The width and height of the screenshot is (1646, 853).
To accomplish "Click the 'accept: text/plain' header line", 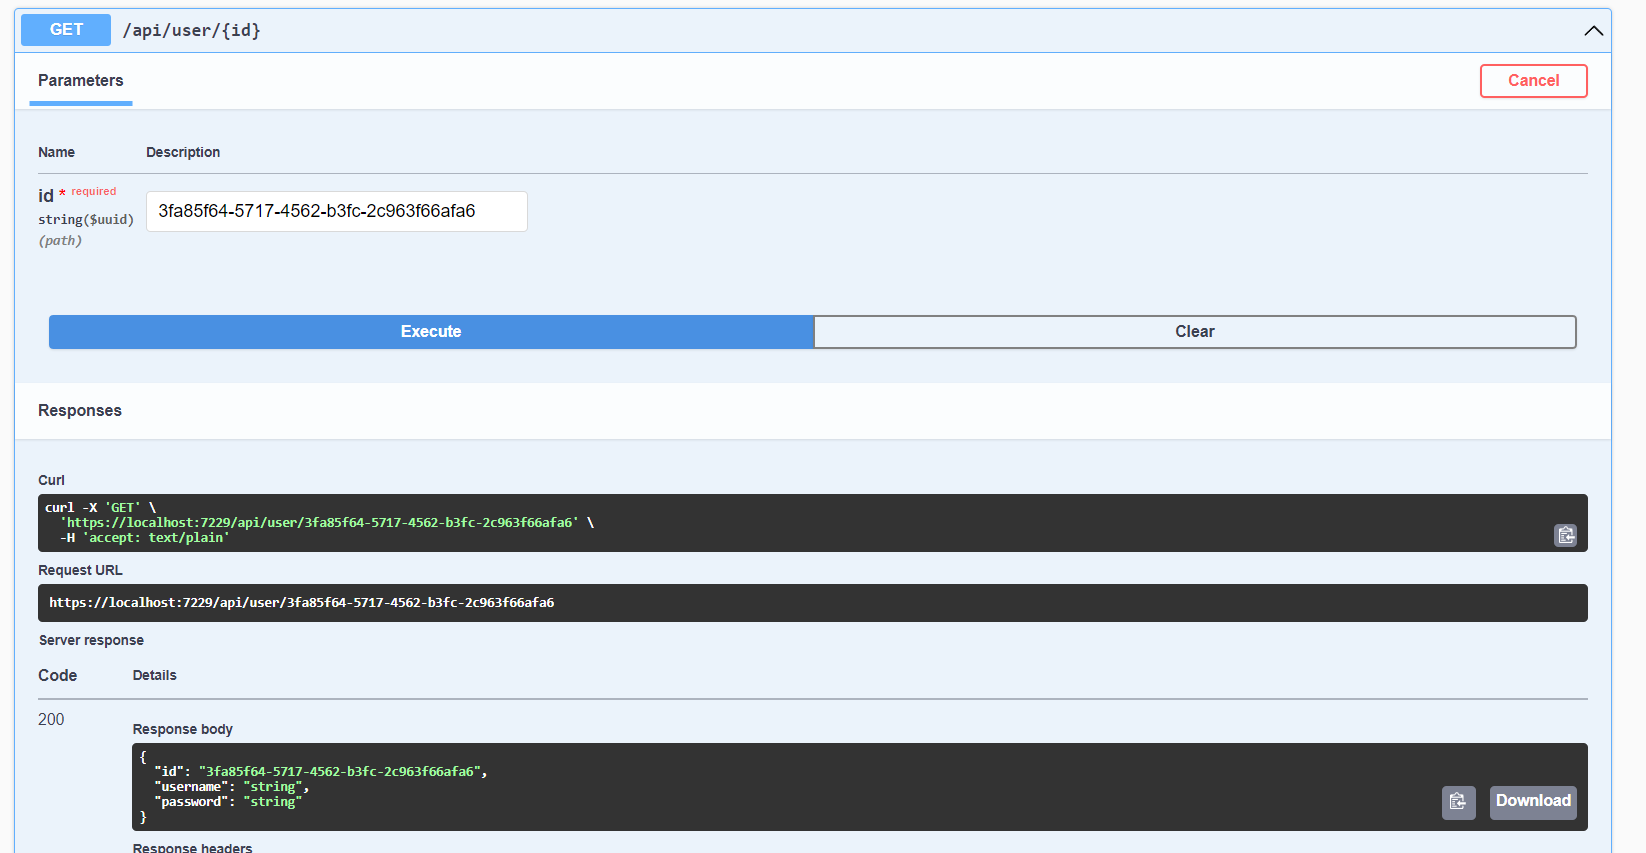I will (x=145, y=538).
